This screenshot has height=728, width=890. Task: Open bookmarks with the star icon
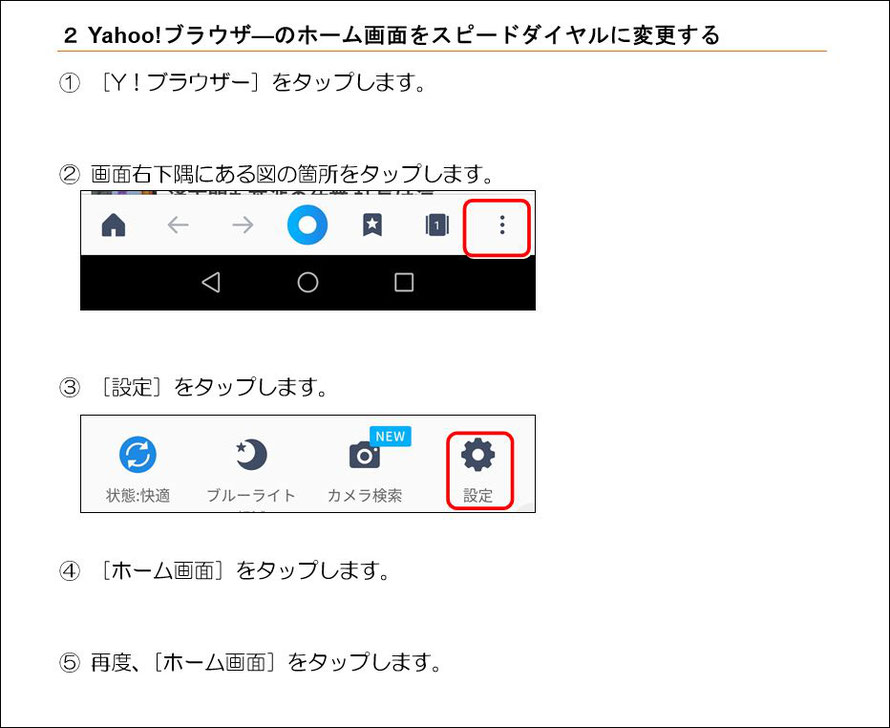pyautogui.click(x=372, y=225)
